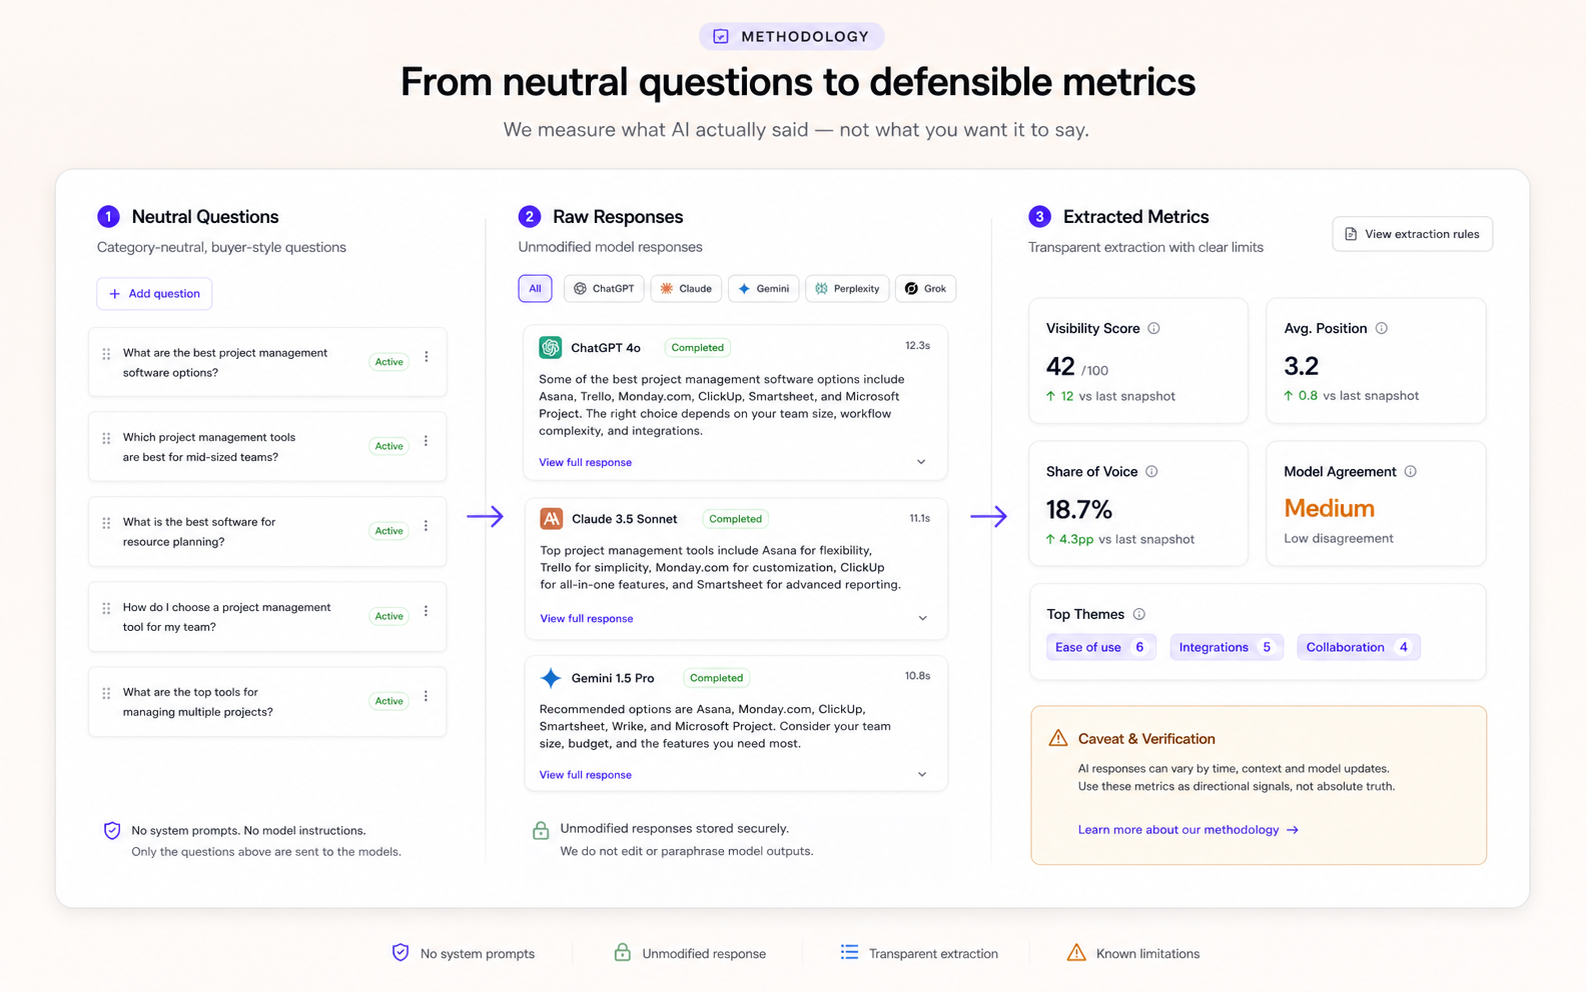Click the Caveat & Verification warning icon

tap(1058, 738)
